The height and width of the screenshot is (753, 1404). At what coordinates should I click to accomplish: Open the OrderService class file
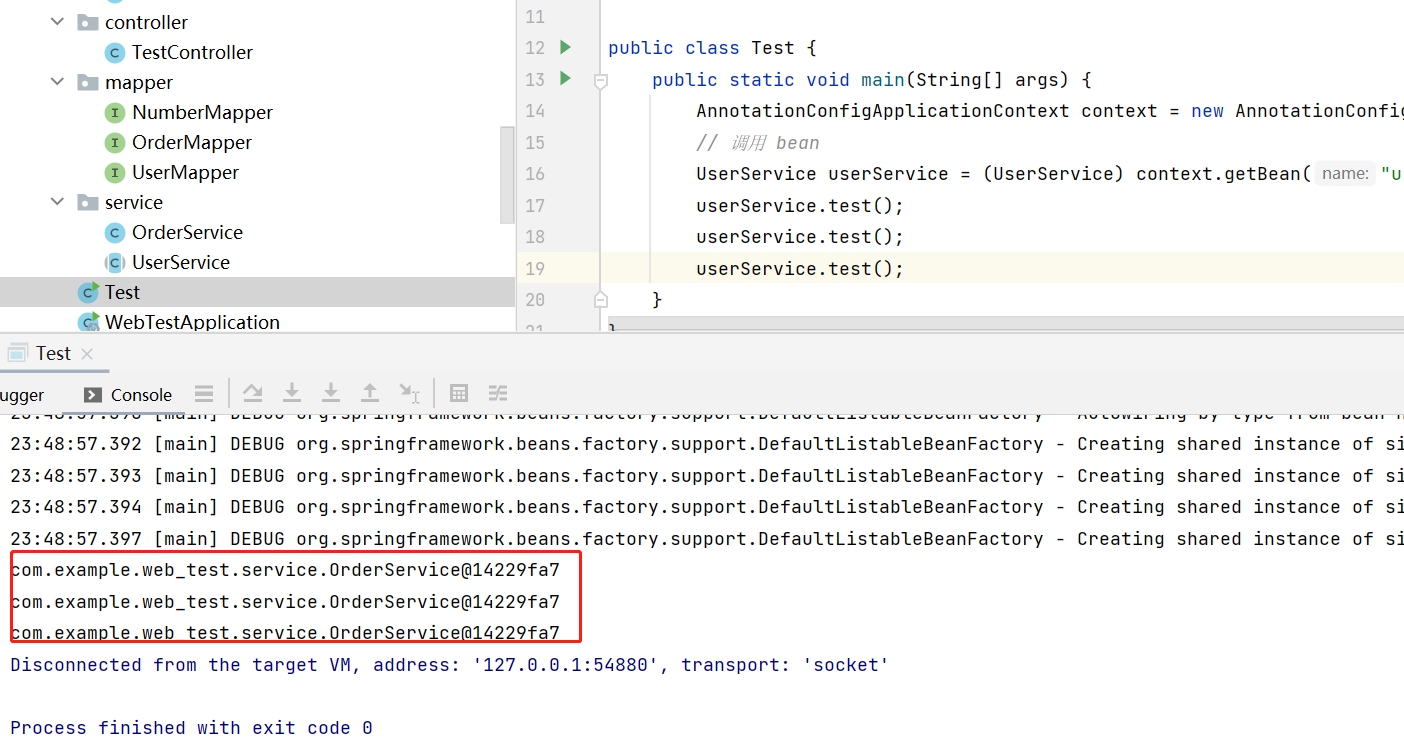point(187,232)
